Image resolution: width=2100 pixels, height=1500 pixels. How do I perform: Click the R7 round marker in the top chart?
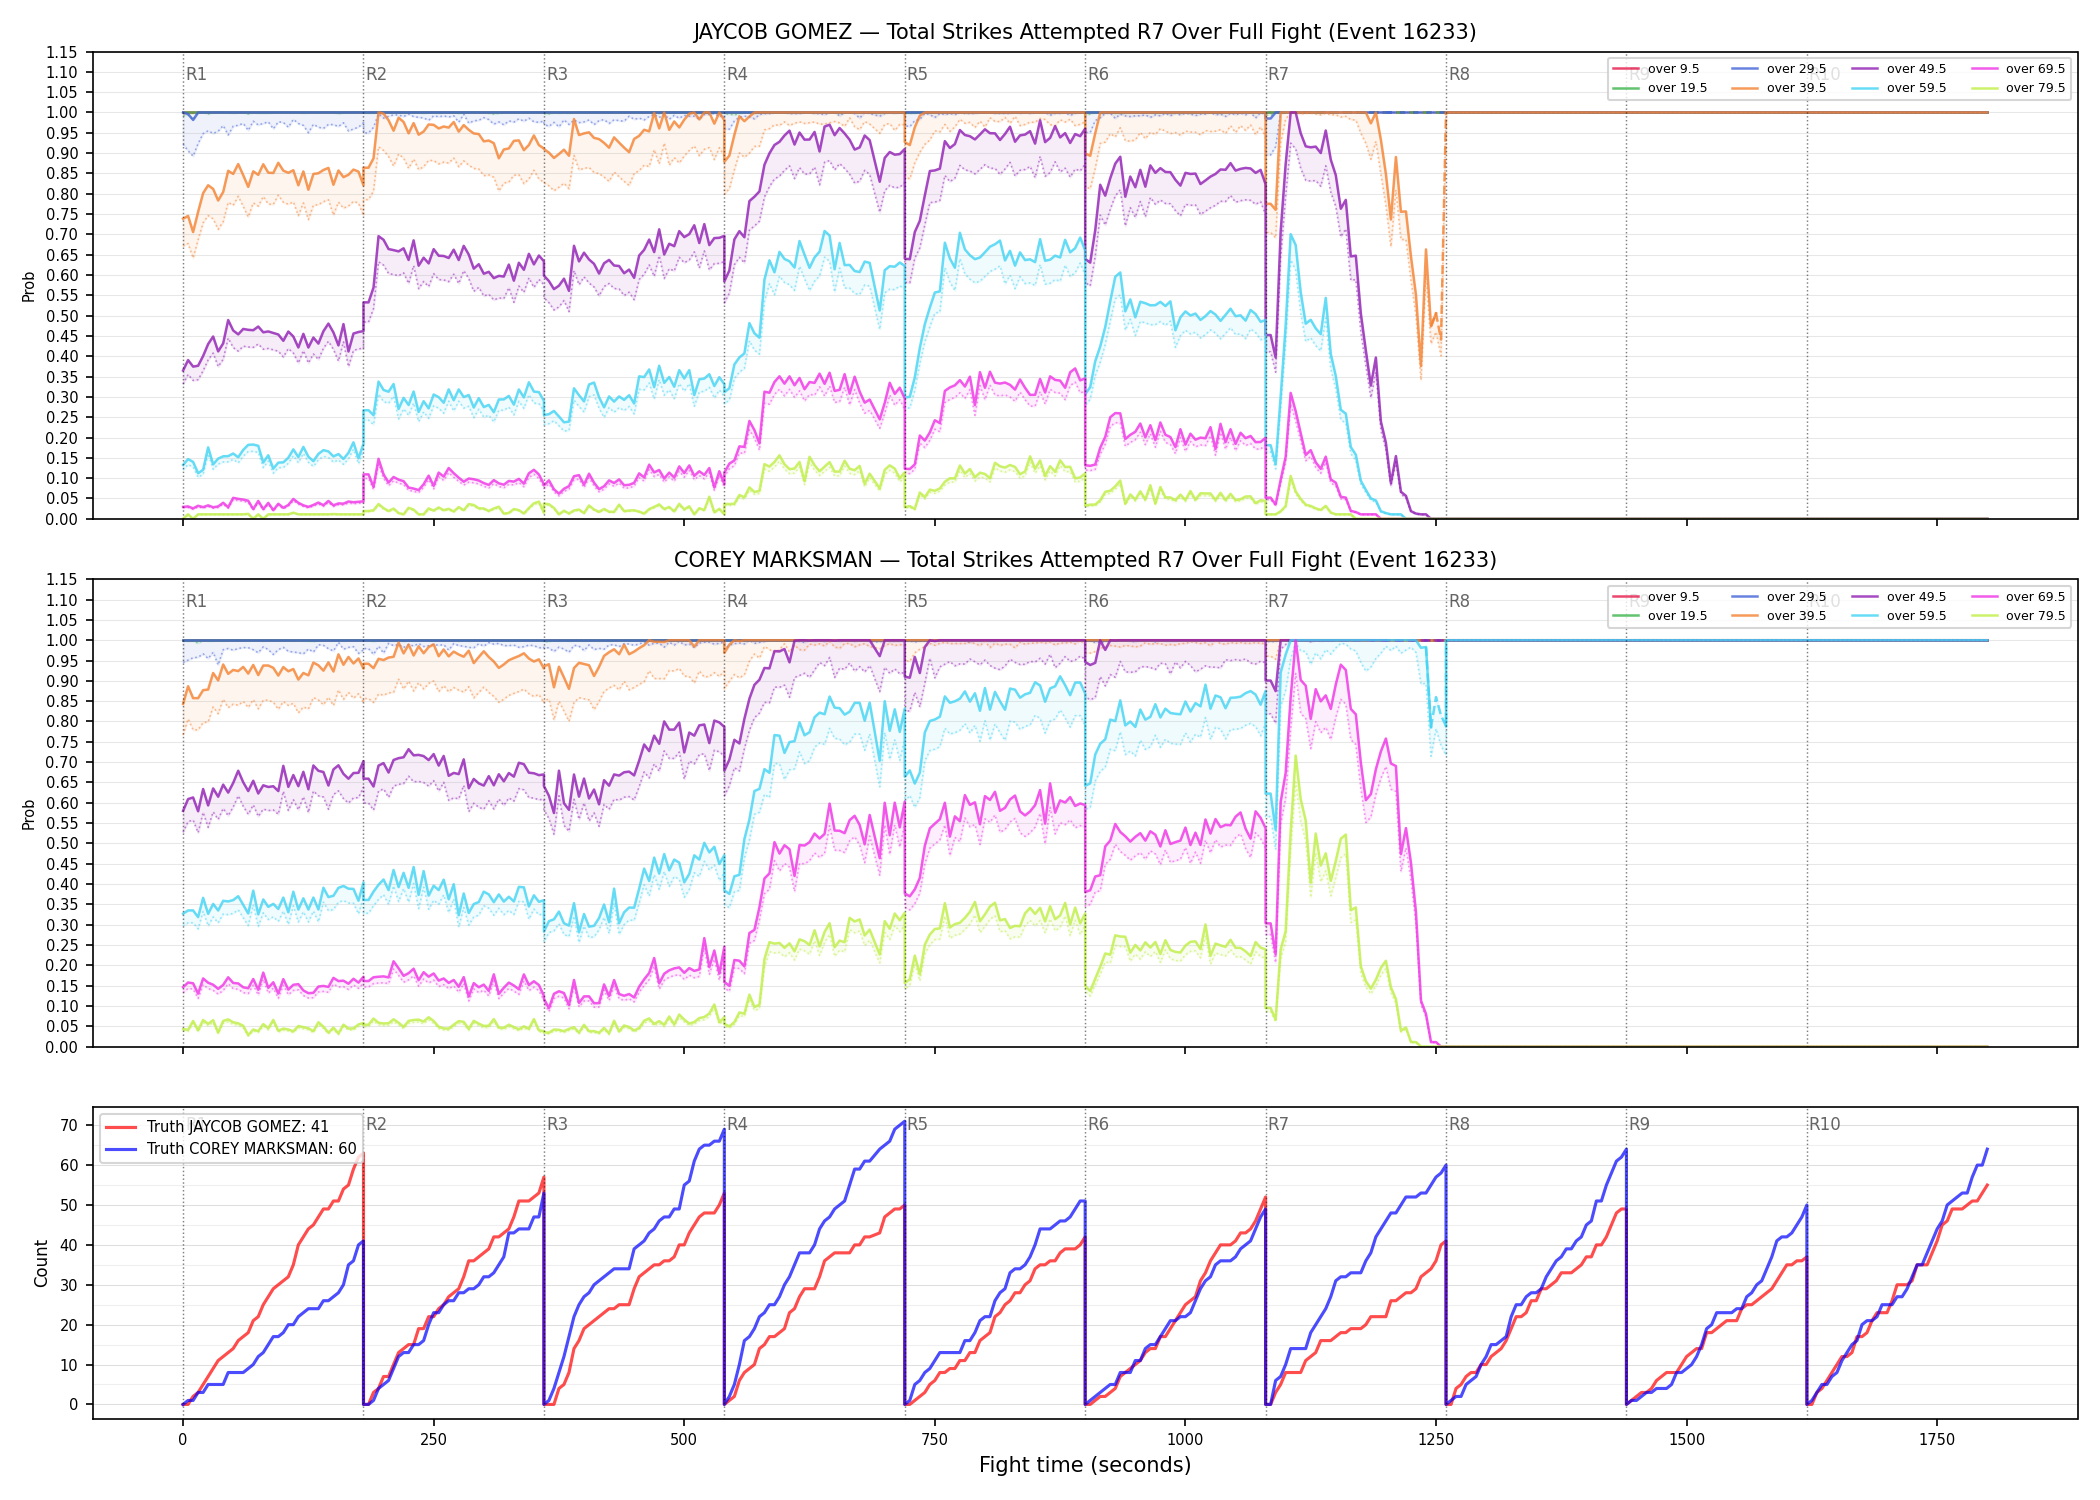point(1278,74)
